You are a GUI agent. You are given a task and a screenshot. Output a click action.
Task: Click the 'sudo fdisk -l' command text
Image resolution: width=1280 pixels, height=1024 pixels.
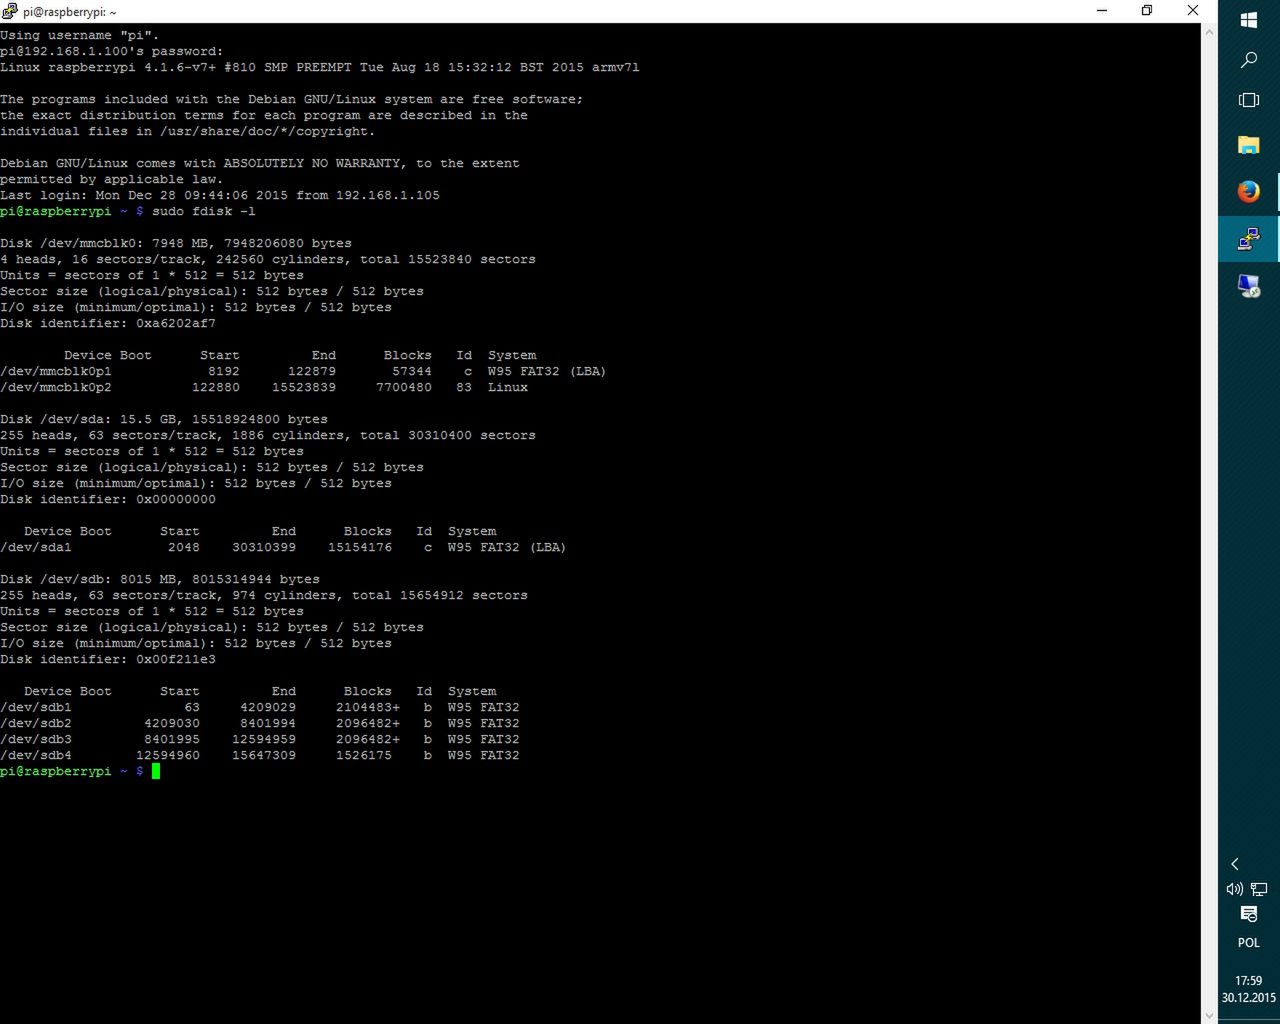click(x=204, y=212)
